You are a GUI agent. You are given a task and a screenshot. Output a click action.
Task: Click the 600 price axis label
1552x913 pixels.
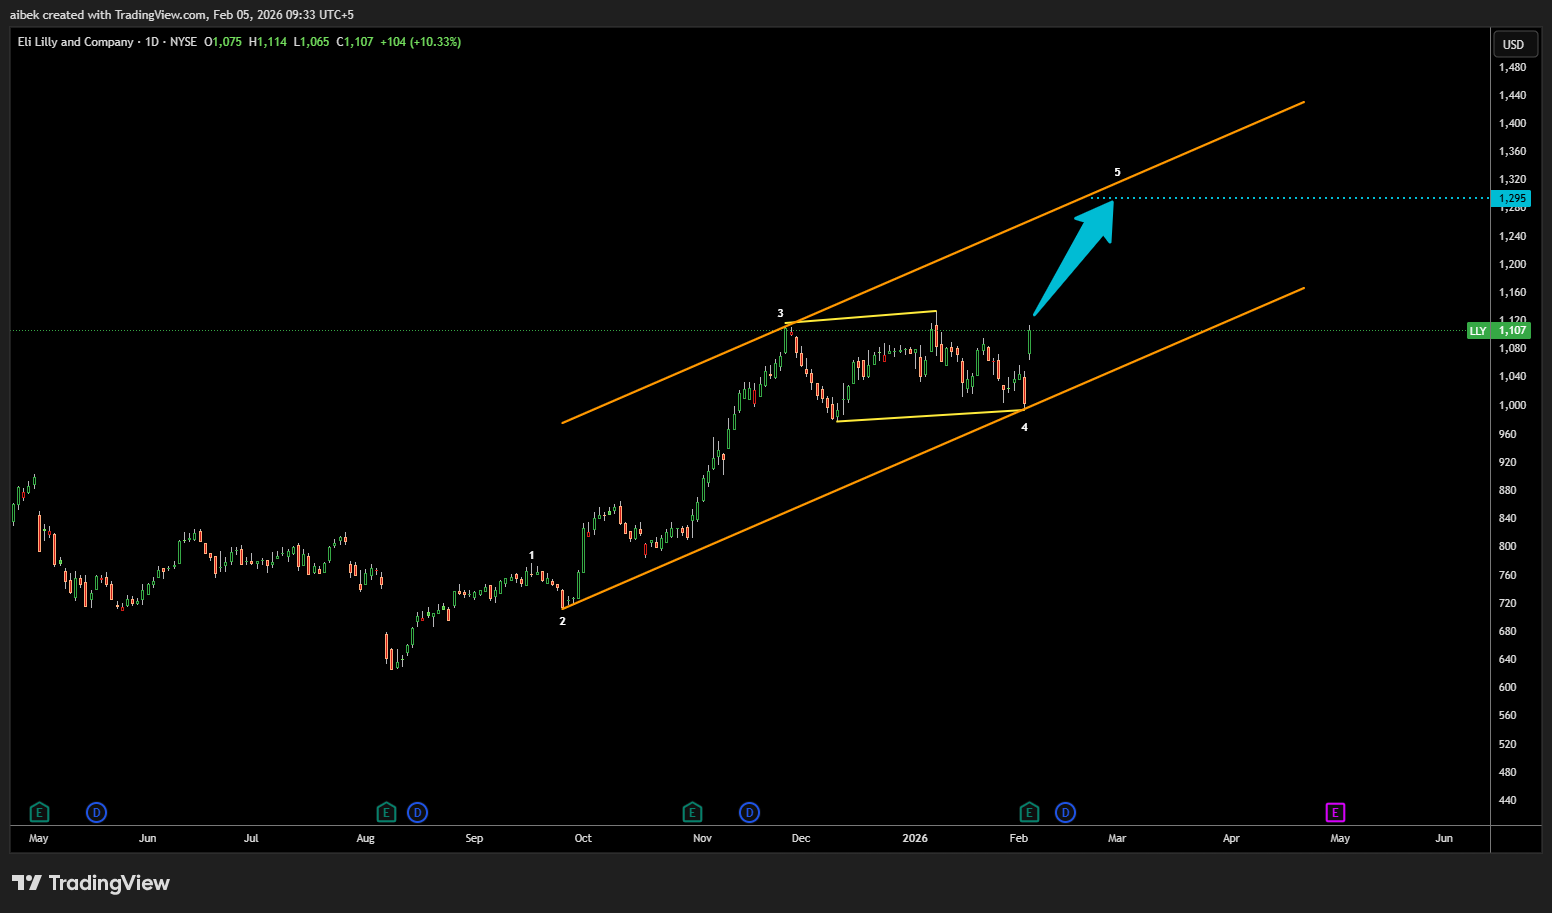pyautogui.click(x=1508, y=688)
